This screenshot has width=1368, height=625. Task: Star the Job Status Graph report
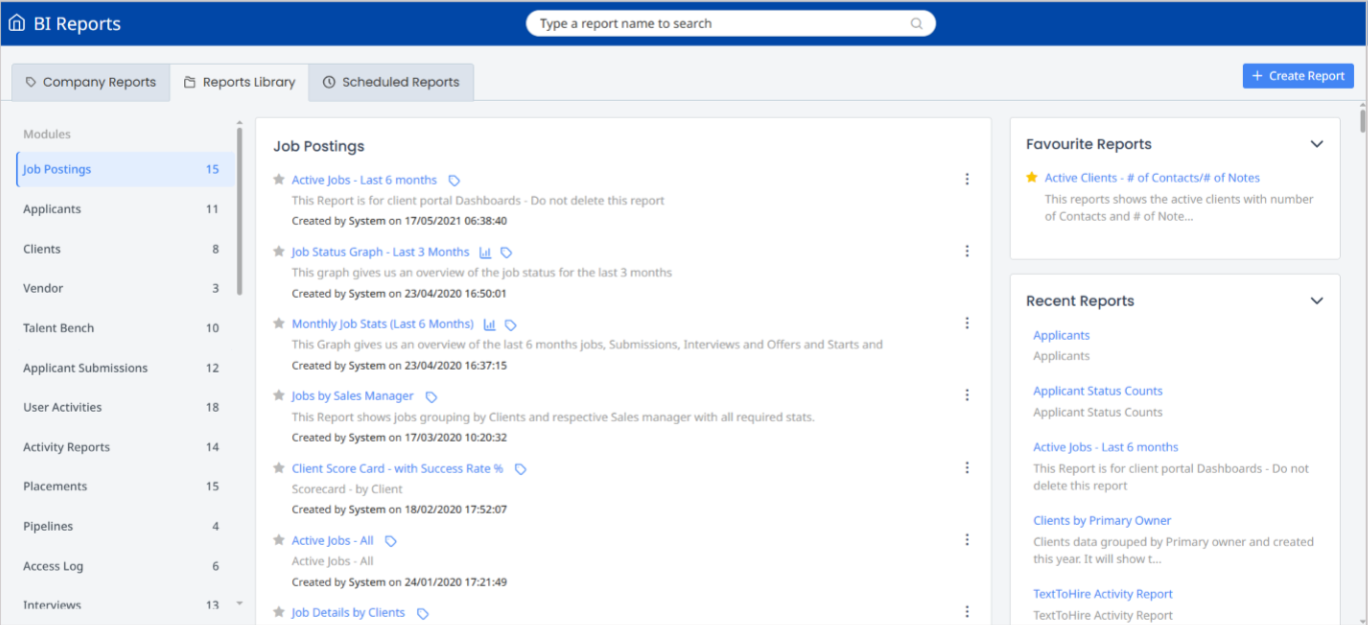point(279,252)
